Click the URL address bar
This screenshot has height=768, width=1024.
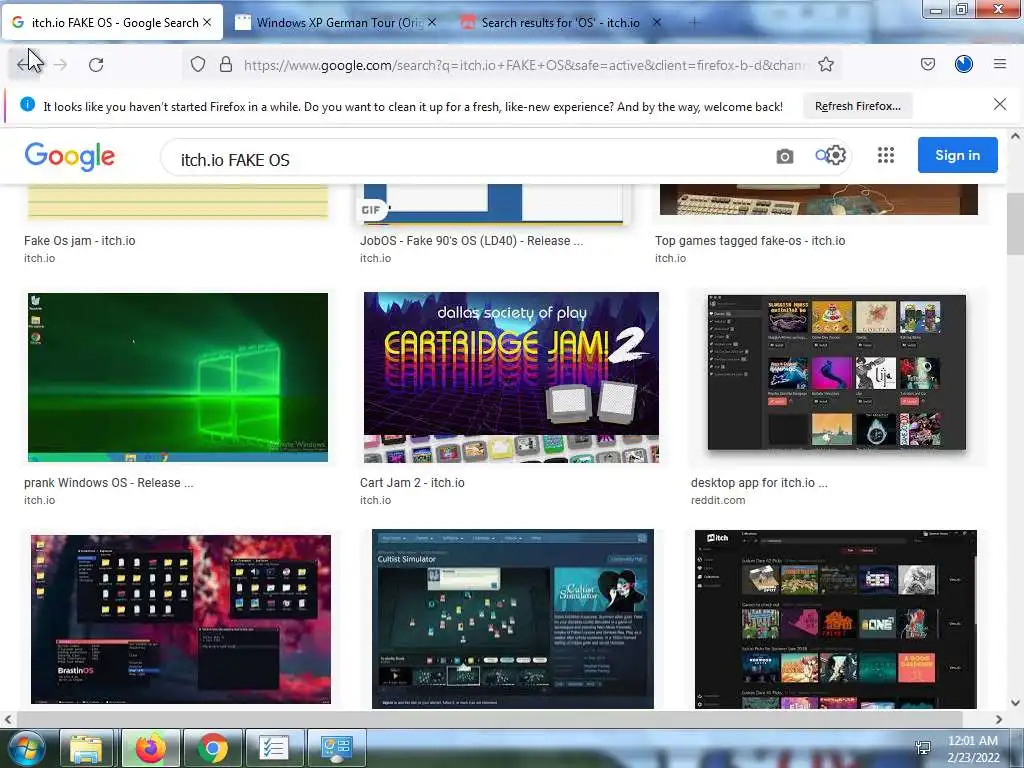coord(524,65)
